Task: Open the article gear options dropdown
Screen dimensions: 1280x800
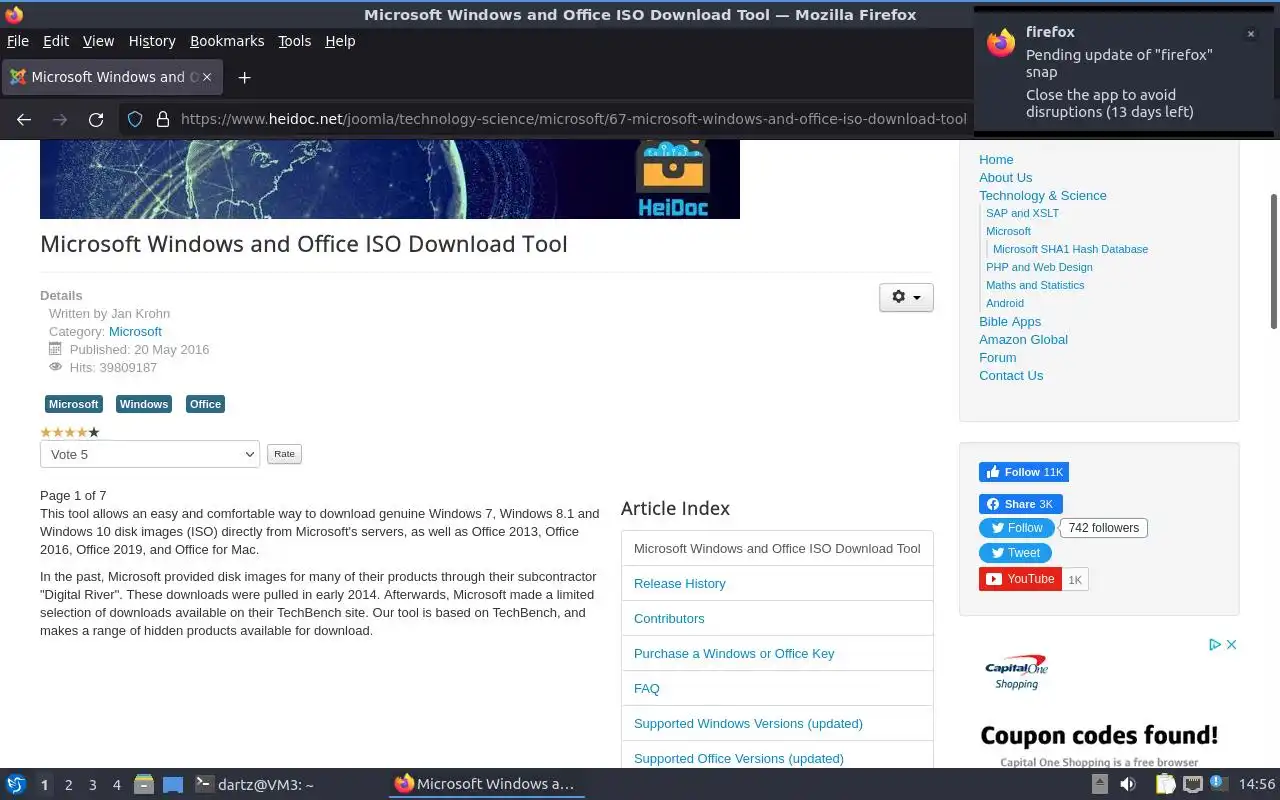Action: (x=906, y=297)
